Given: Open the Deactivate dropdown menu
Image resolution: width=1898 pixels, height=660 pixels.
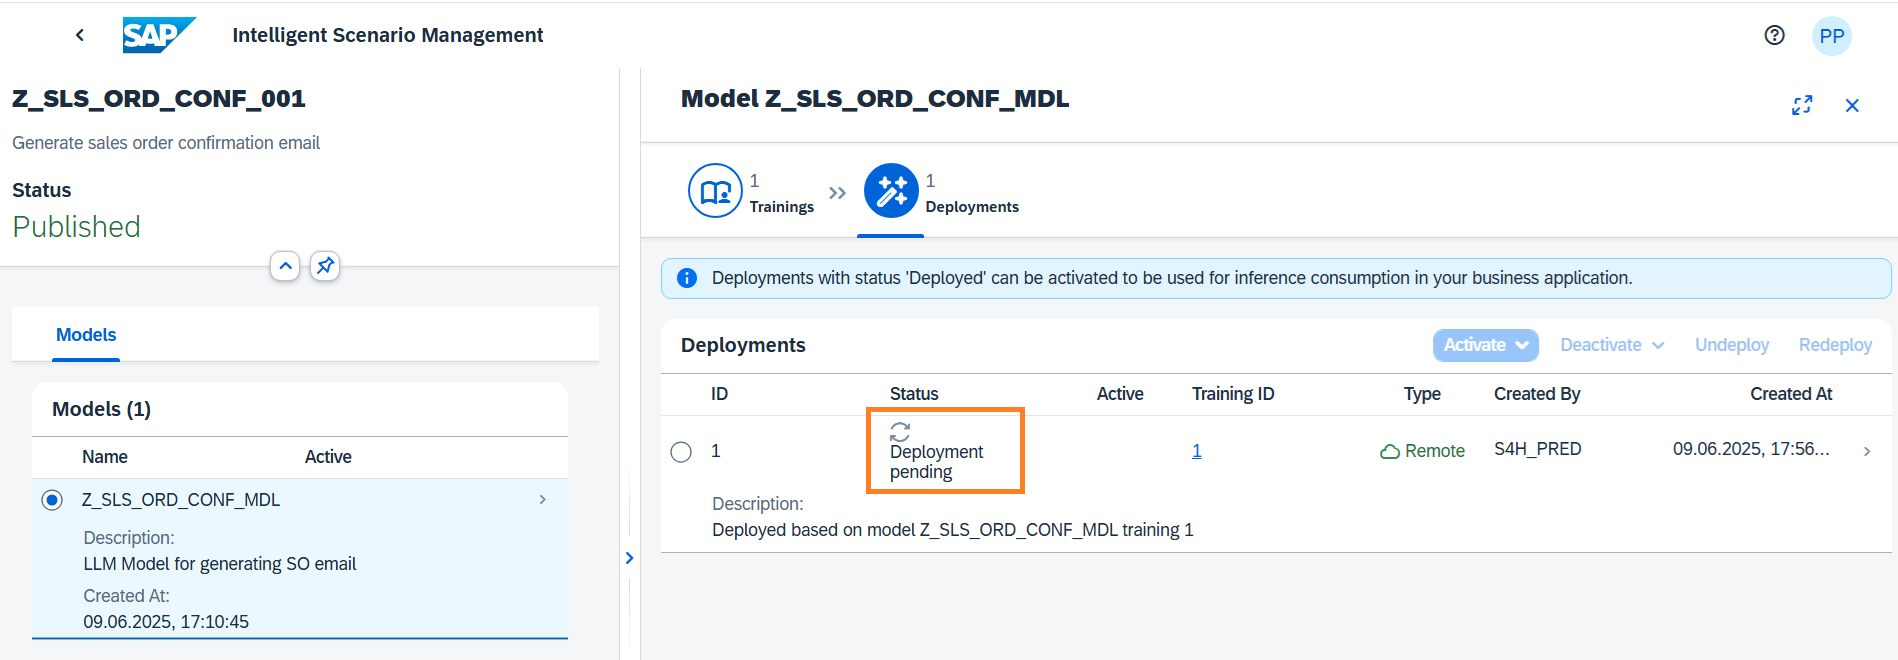Looking at the screenshot, I should pos(1611,345).
